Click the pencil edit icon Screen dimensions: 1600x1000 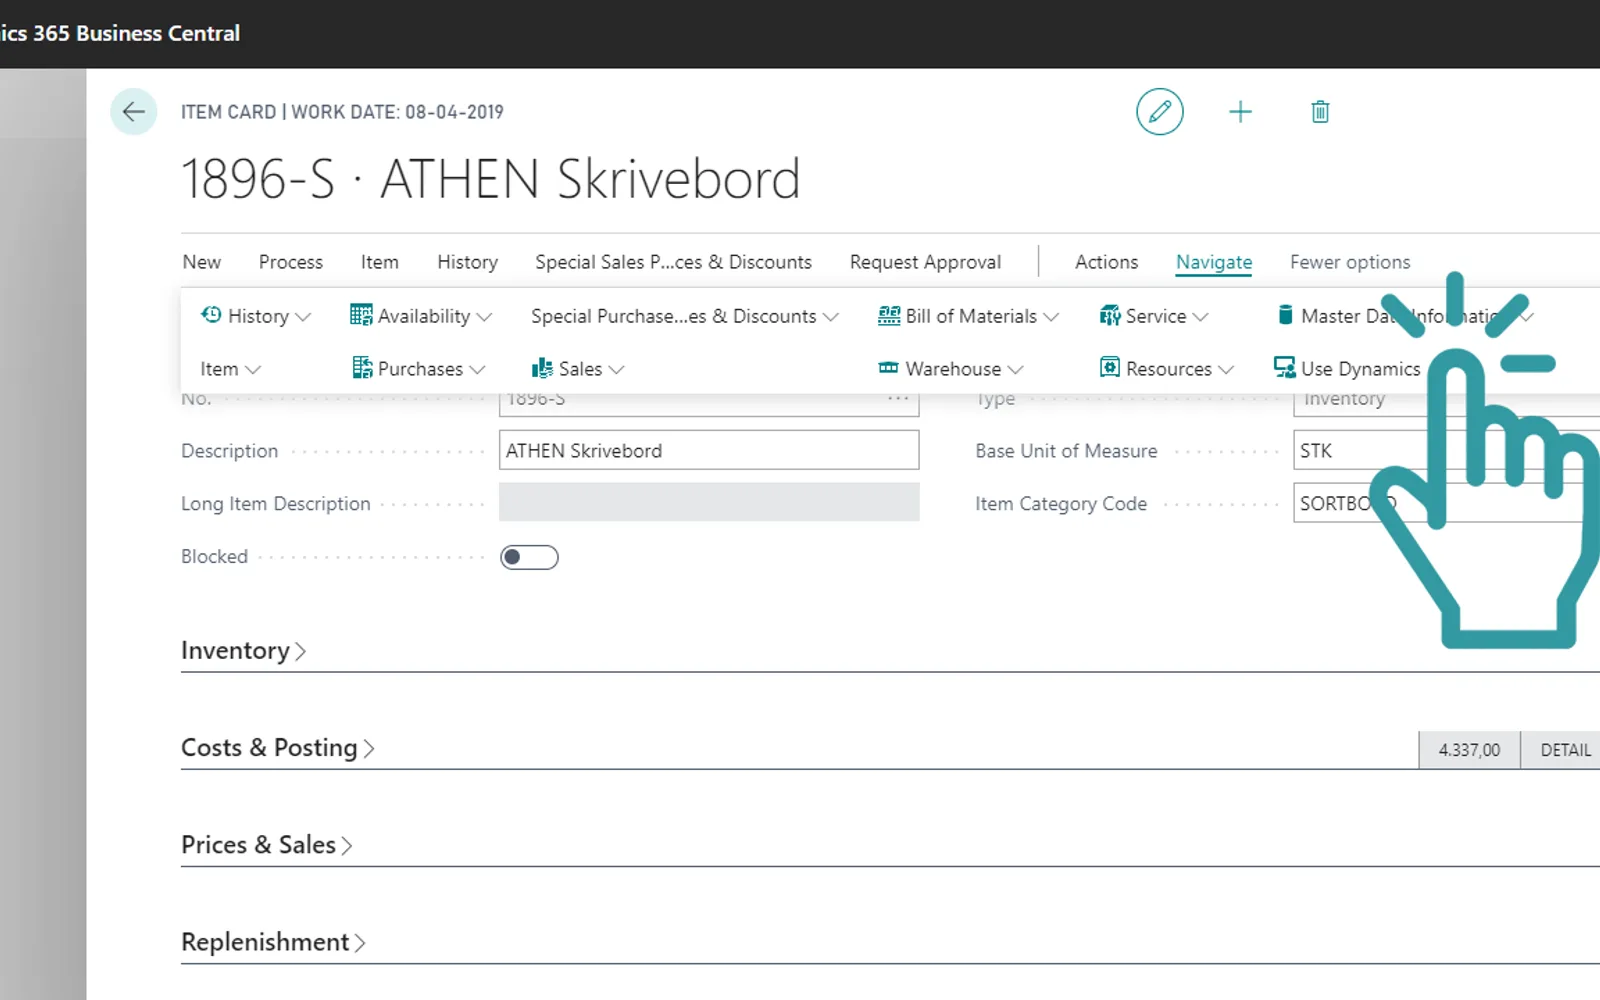point(1159,112)
